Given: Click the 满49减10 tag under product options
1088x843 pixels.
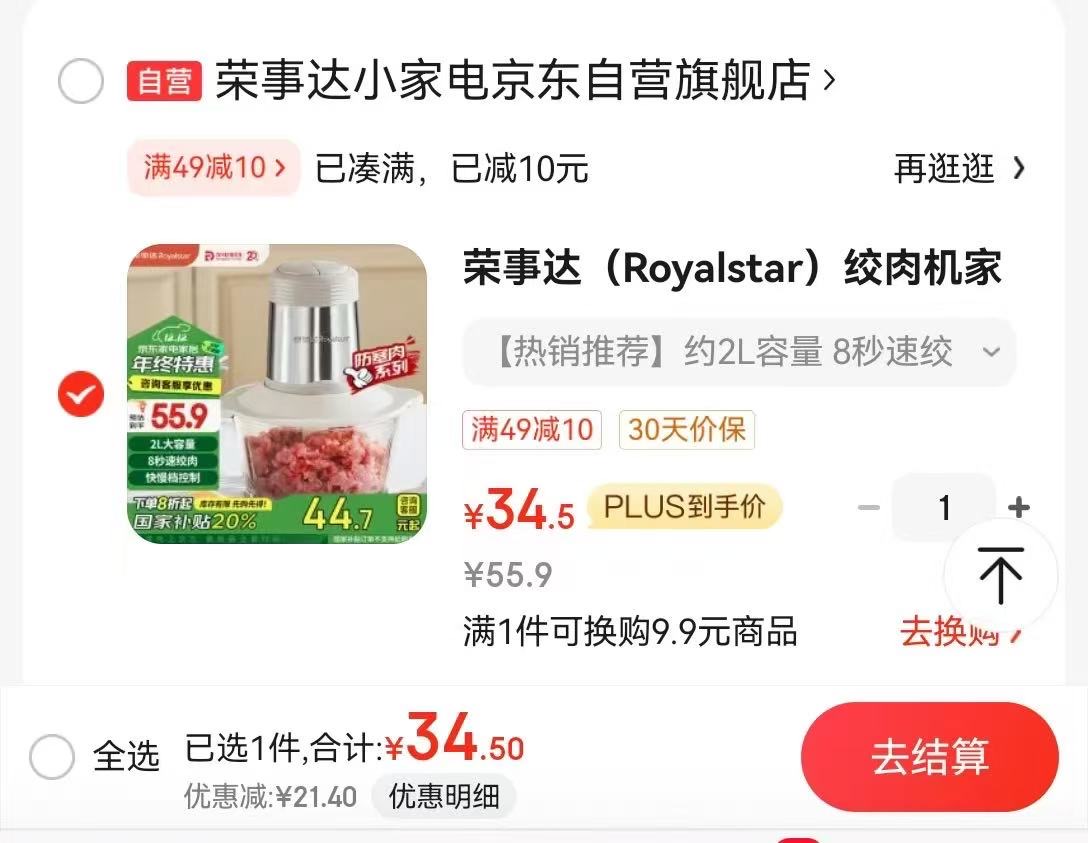Looking at the screenshot, I should pos(532,429).
